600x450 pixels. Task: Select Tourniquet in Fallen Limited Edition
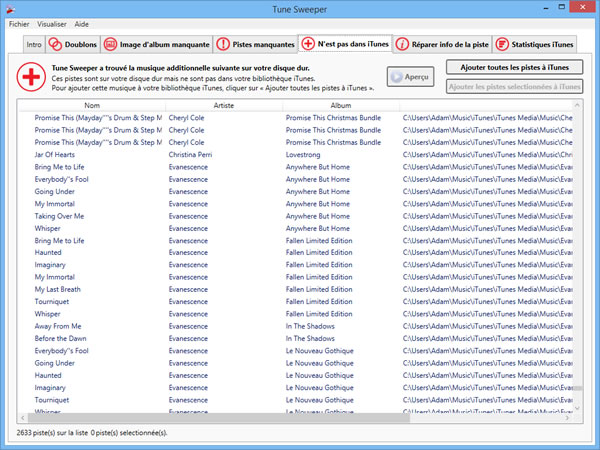click(52, 302)
